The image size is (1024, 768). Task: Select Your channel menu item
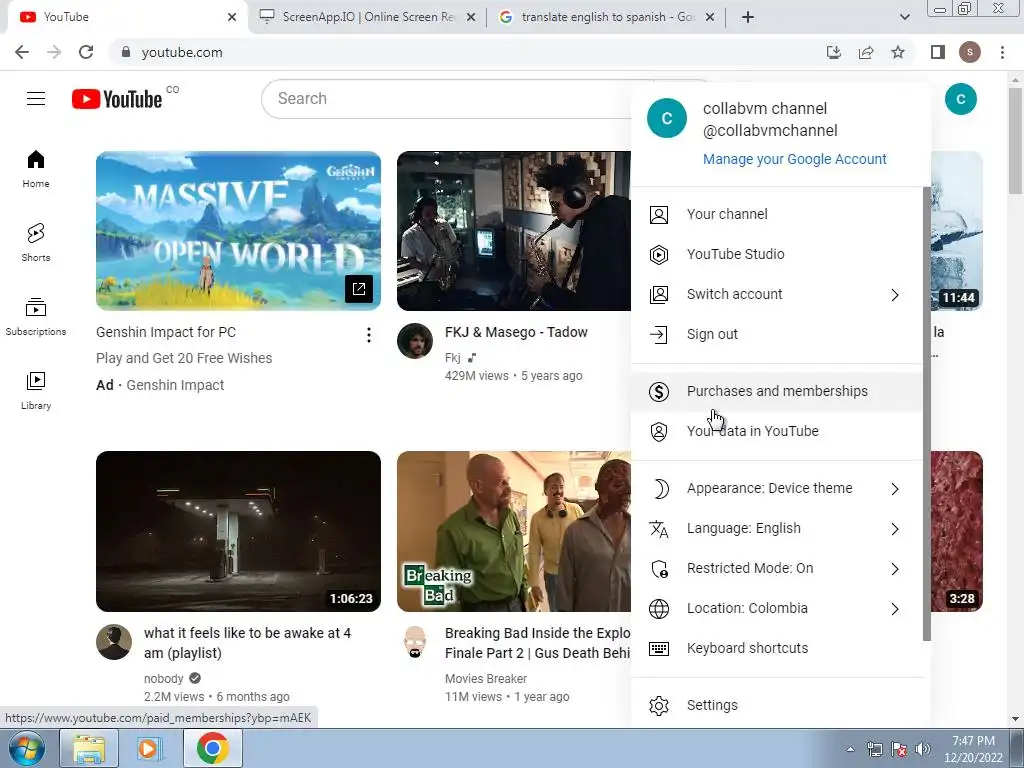(776, 214)
